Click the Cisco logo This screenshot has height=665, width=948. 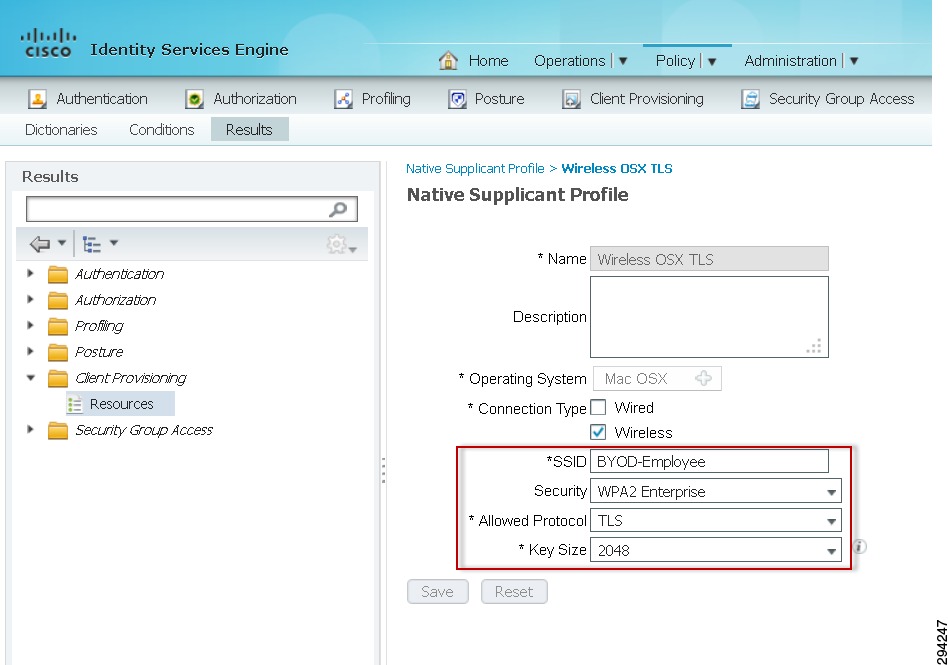coord(48,43)
